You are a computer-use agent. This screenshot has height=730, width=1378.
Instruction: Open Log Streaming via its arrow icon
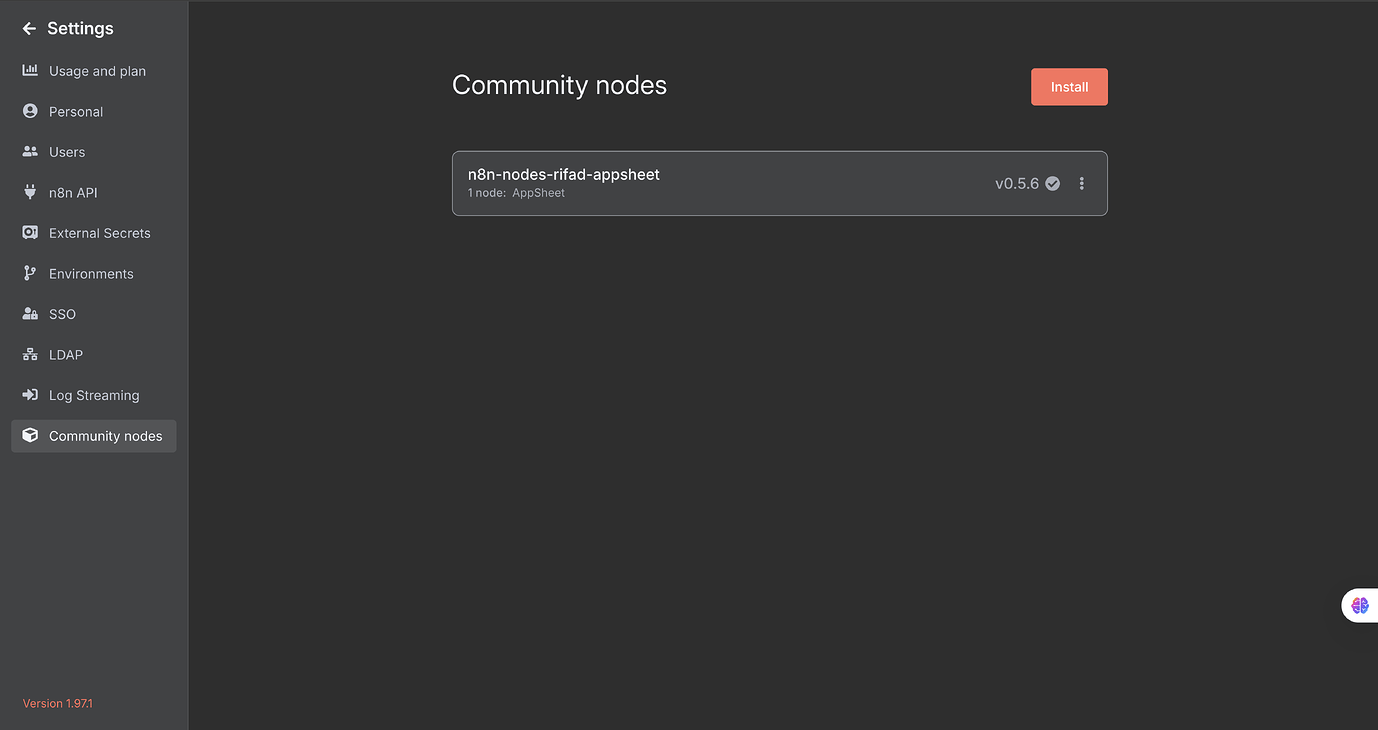click(30, 395)
